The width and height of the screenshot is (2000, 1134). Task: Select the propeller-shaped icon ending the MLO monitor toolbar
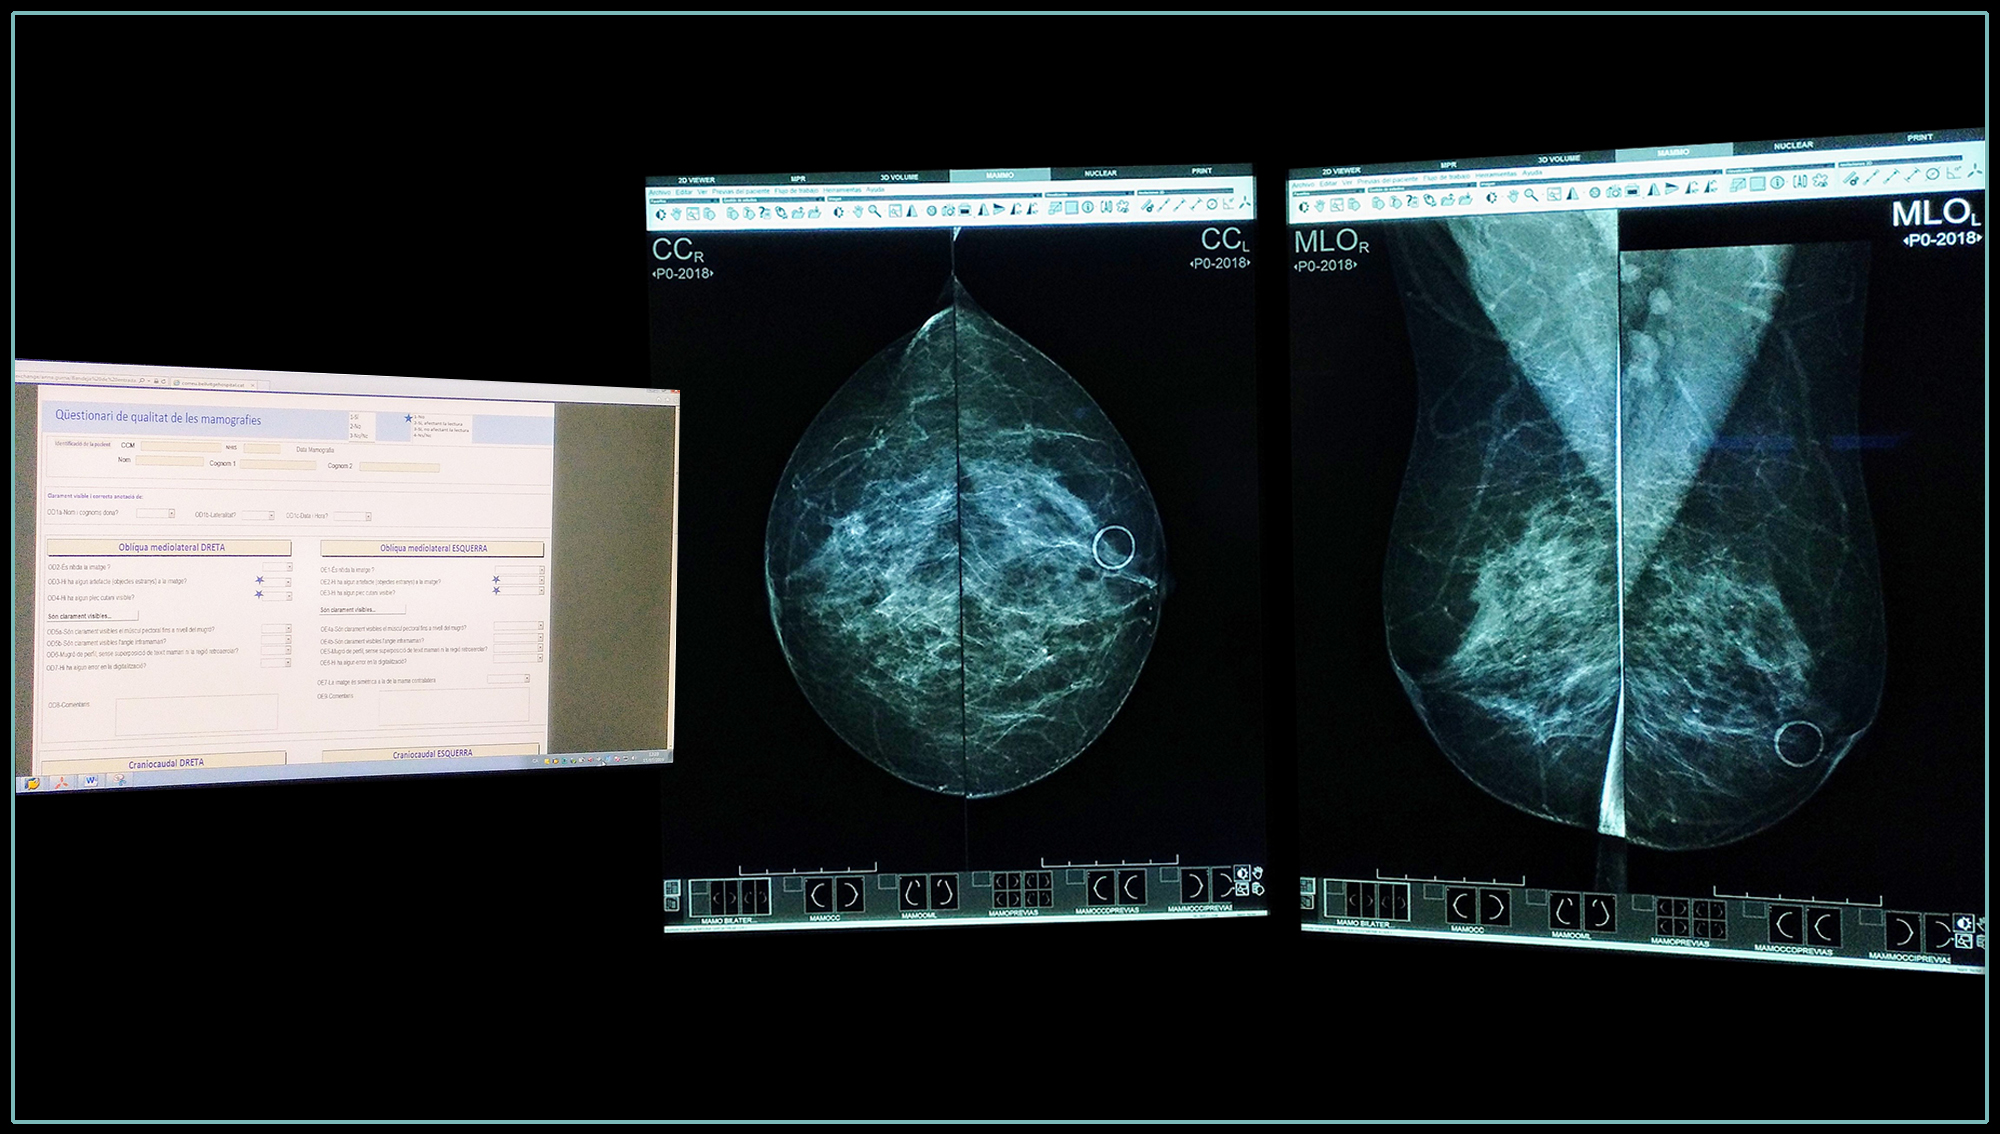[1975, 170]
